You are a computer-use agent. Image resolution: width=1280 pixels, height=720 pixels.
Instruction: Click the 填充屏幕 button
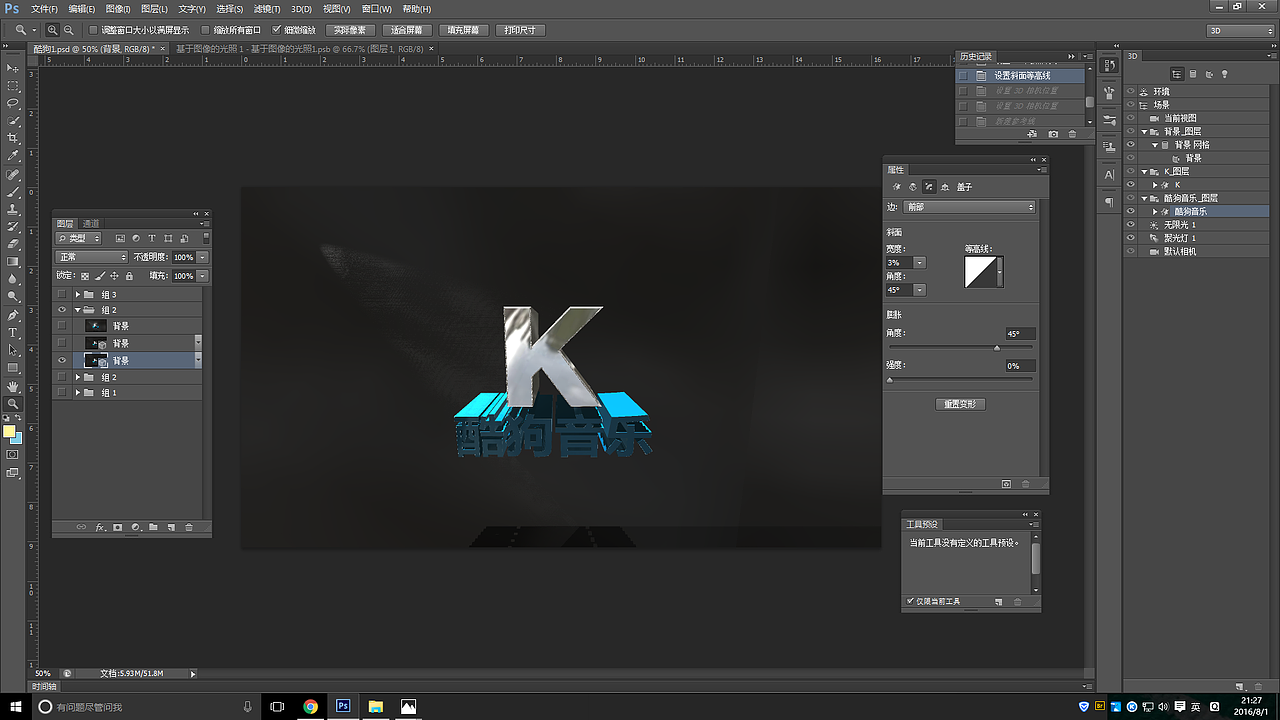pyautogui.click(x=463, y=30)
